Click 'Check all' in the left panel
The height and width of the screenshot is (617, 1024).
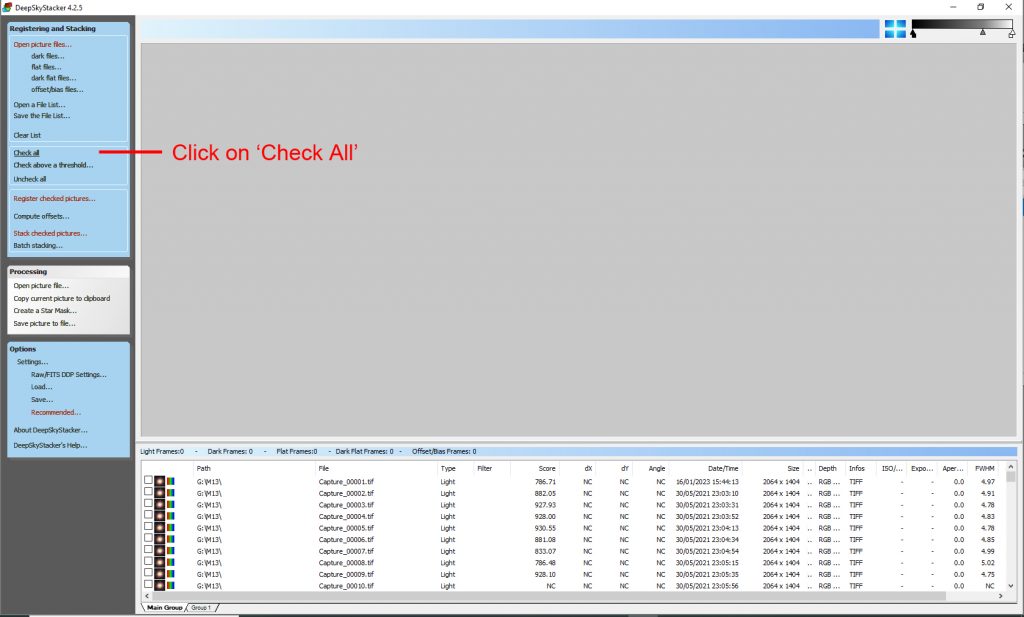(26, 153)
